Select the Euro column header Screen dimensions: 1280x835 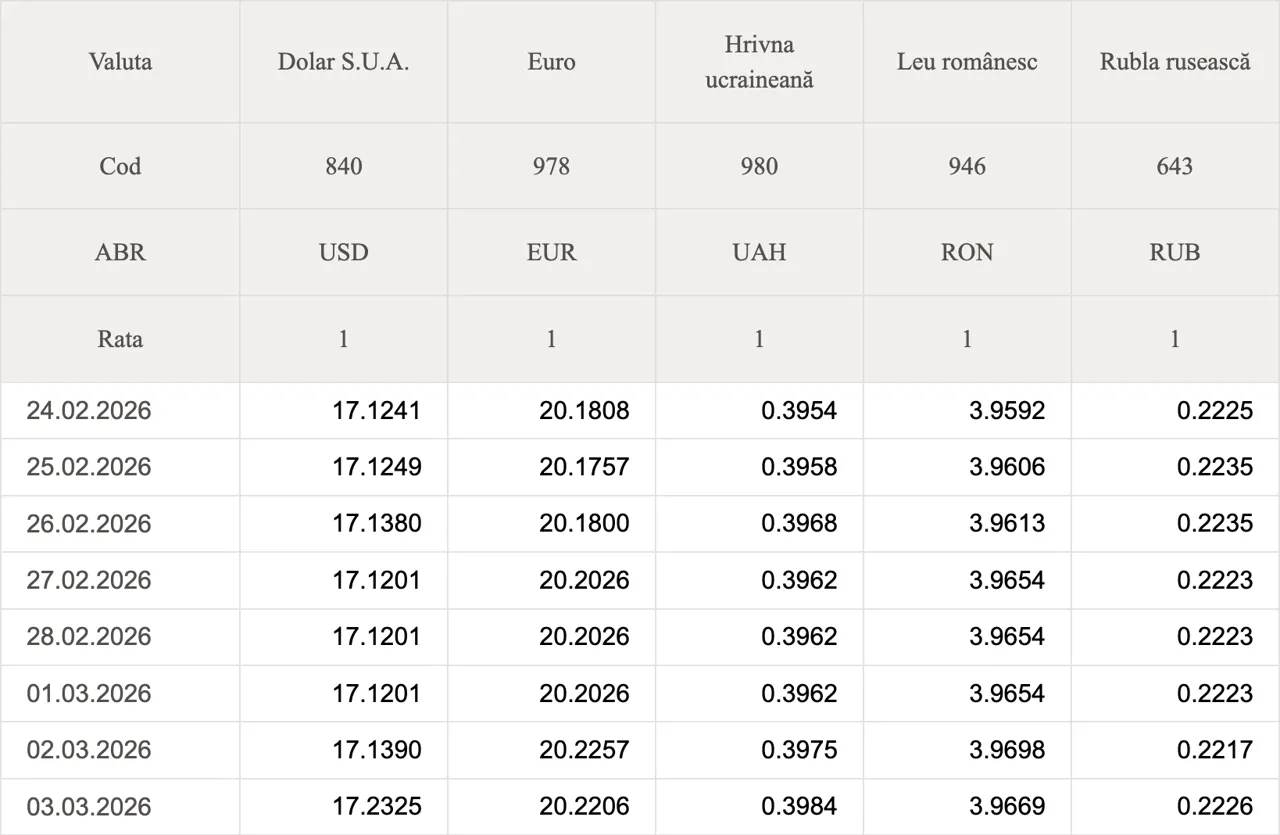551,62
